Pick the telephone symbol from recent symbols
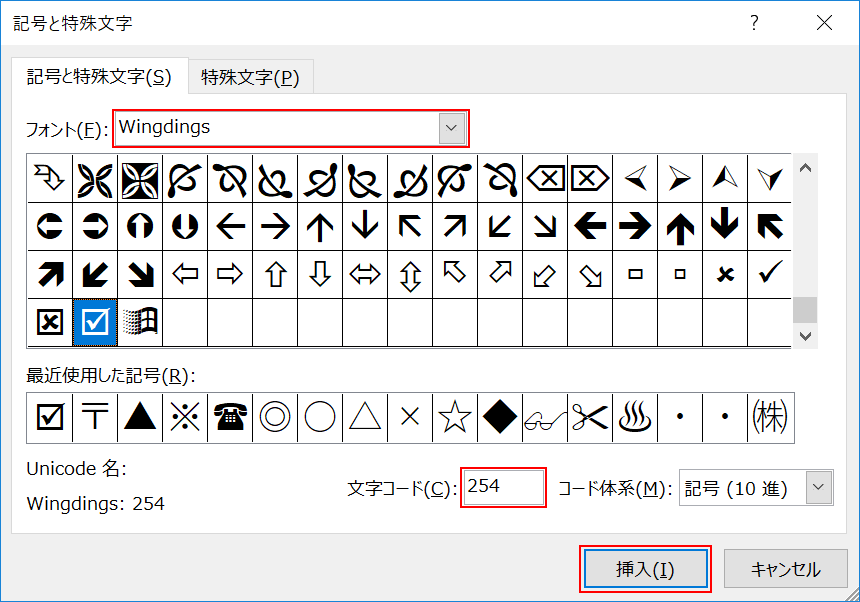 coord(230,418)
